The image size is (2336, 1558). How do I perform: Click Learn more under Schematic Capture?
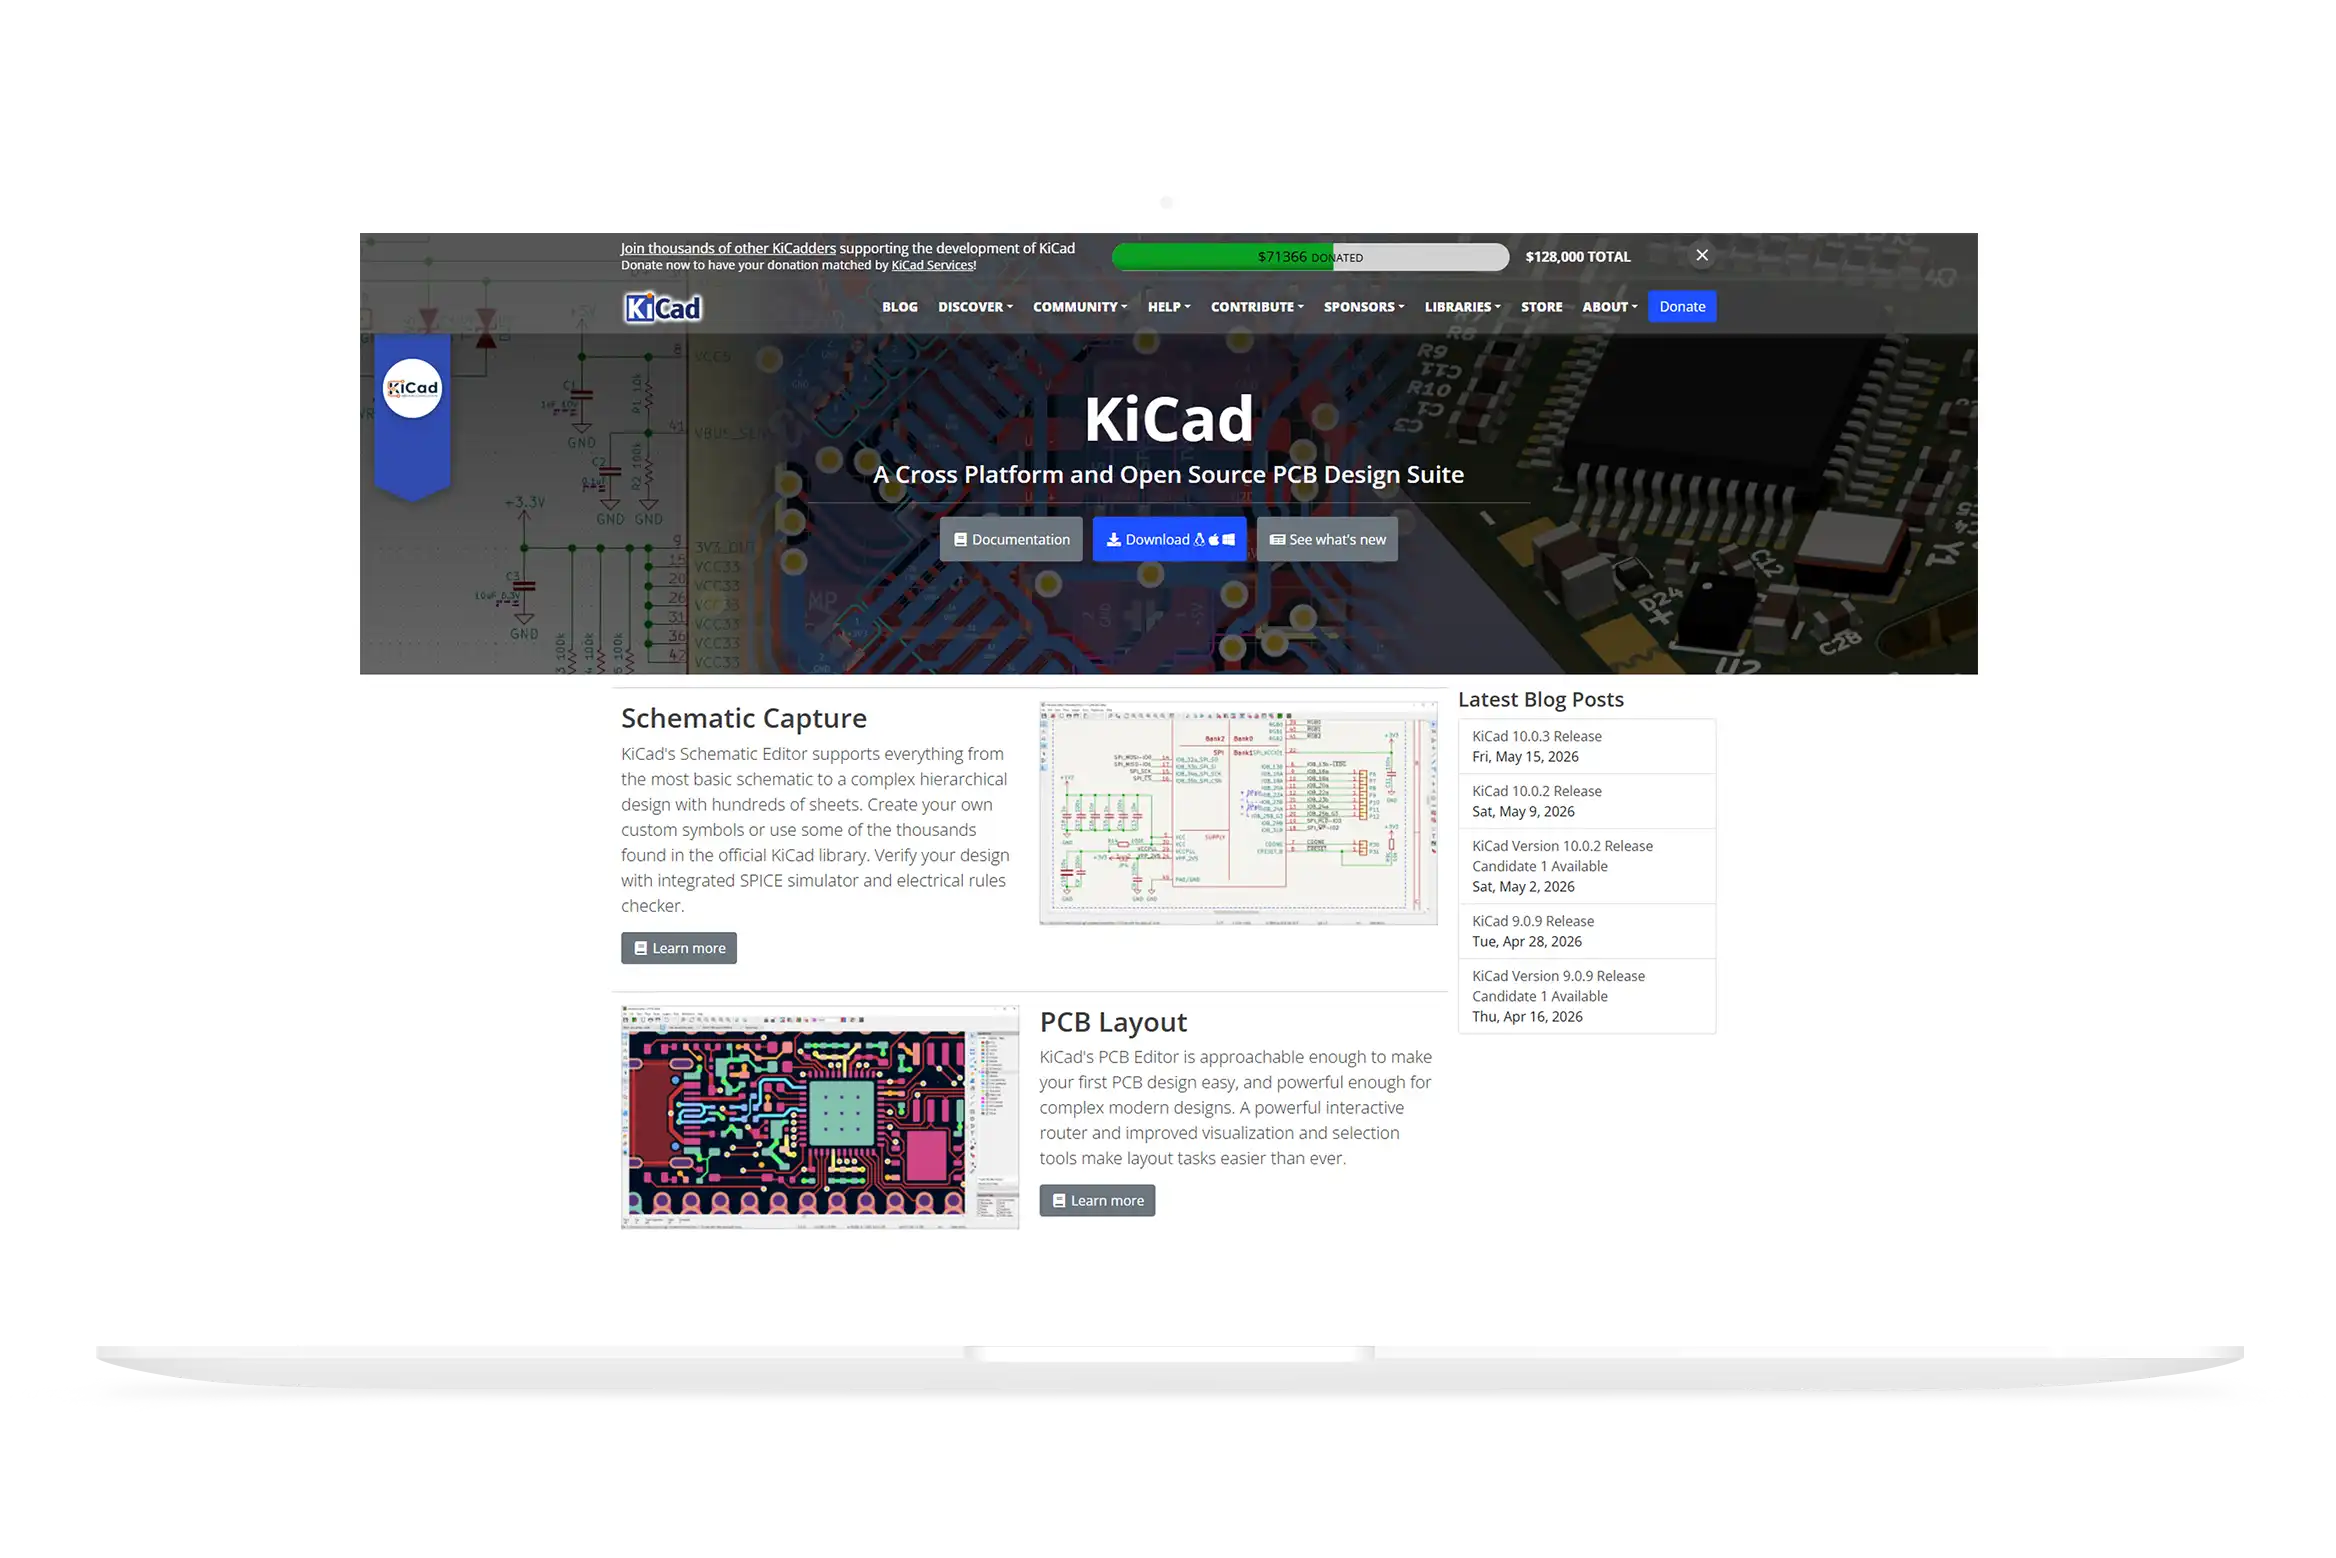tap(678, 948)
